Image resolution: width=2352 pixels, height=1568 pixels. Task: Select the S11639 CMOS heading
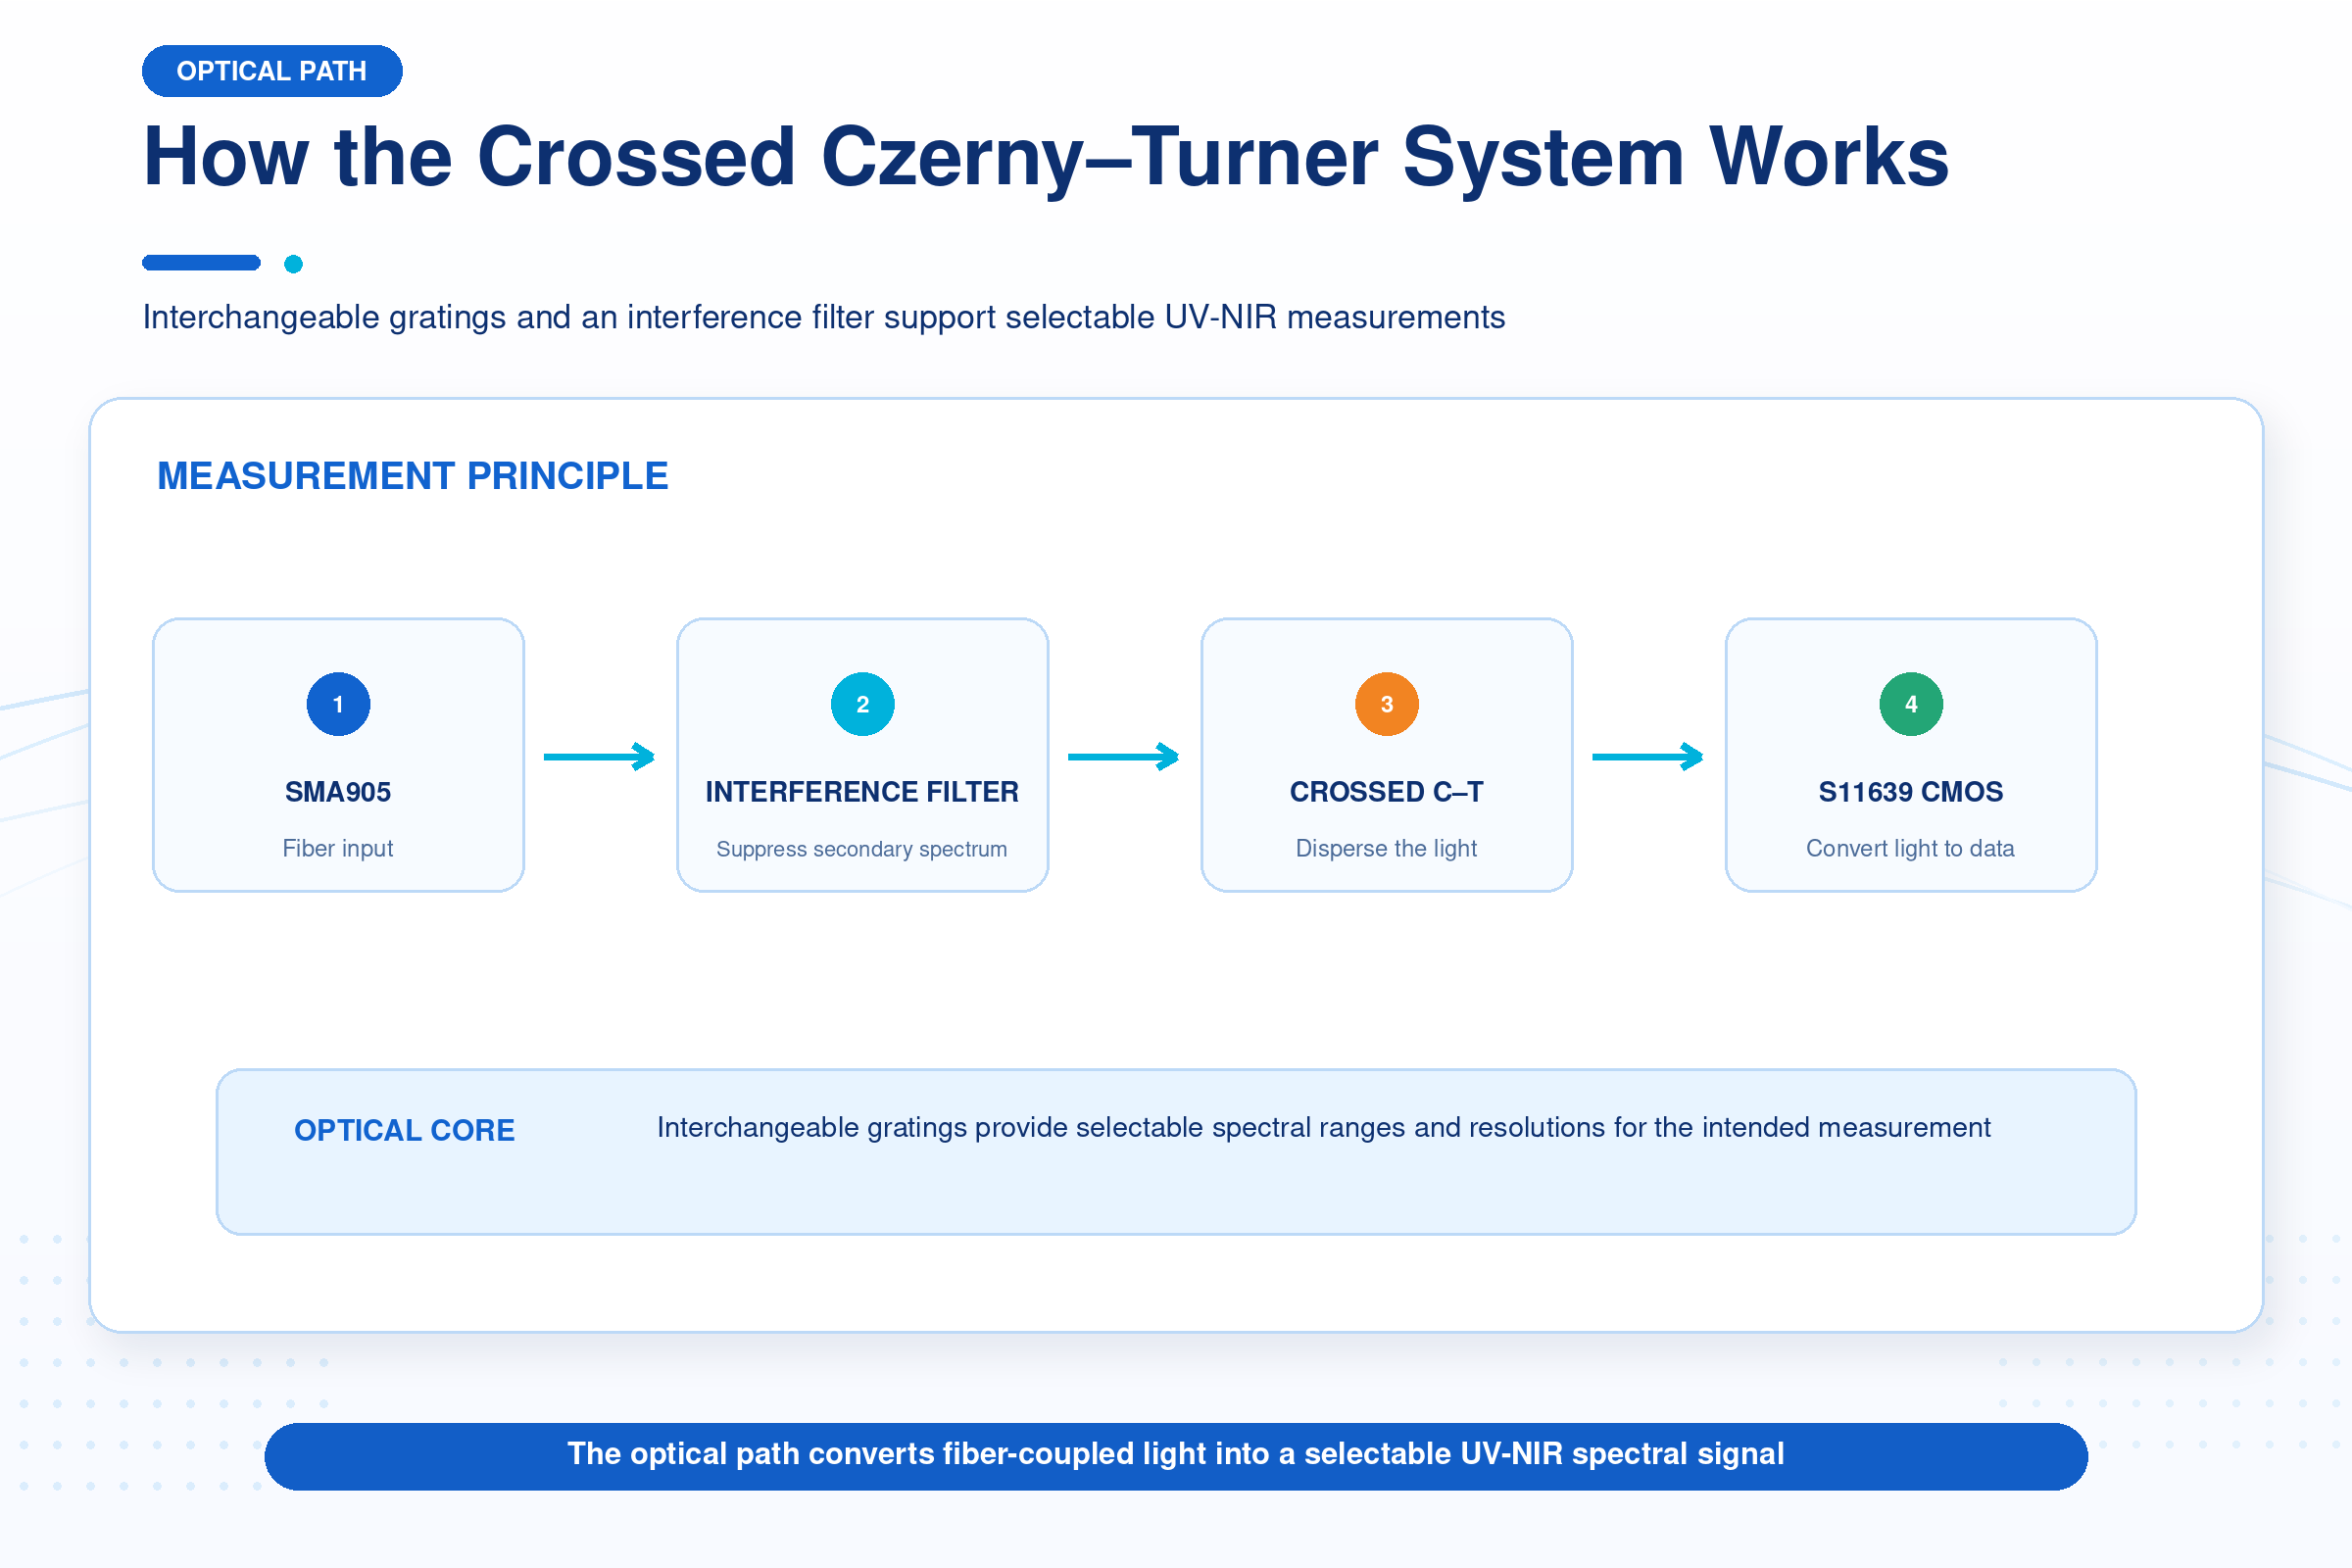coord(1910,792)
